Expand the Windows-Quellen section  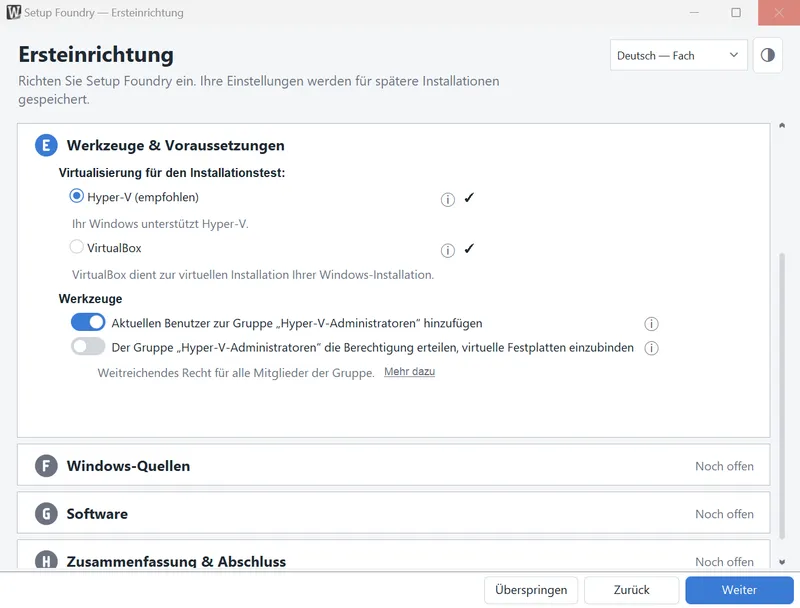tap(393, 465)
